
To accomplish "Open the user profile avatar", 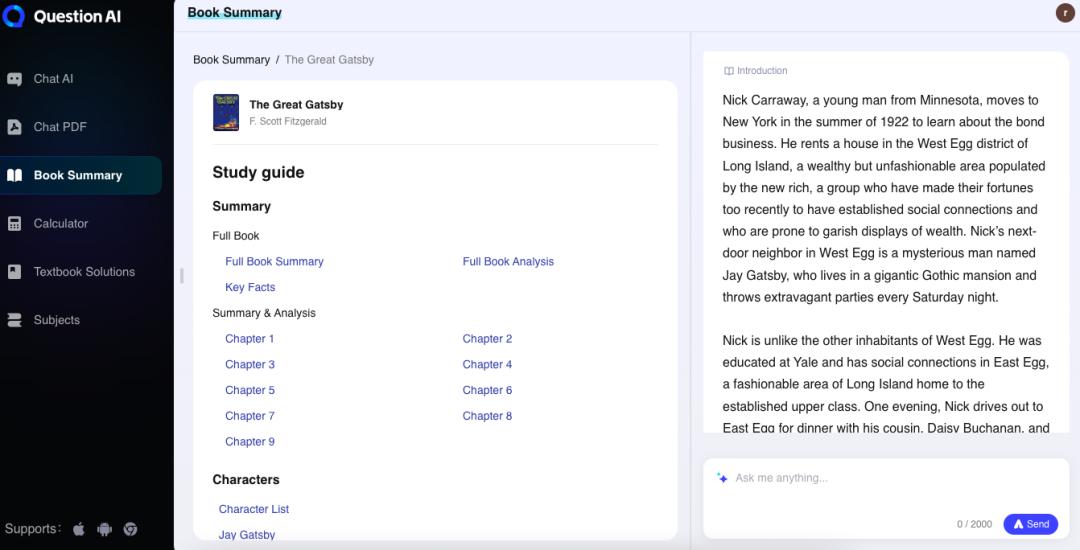I will [1065, 12].
